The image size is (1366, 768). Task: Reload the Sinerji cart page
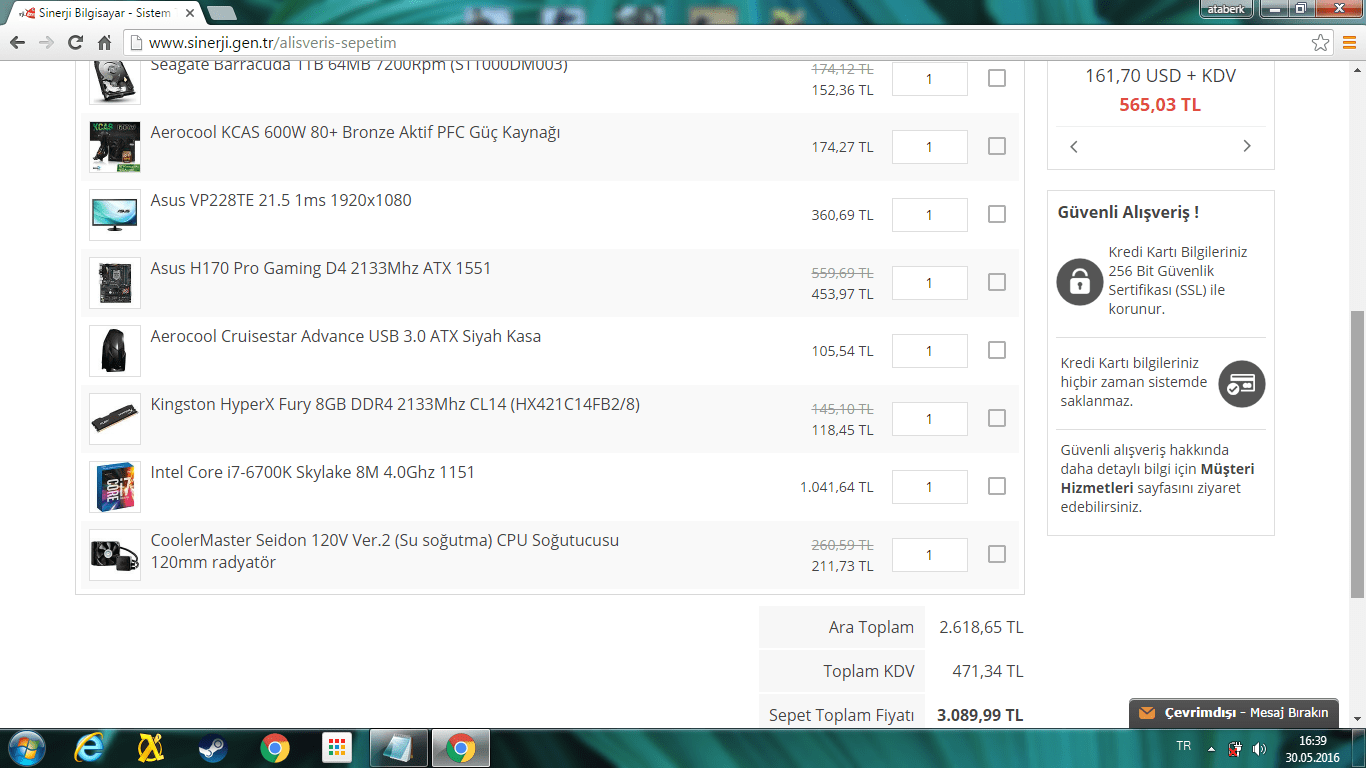click(x=75, y=43)
